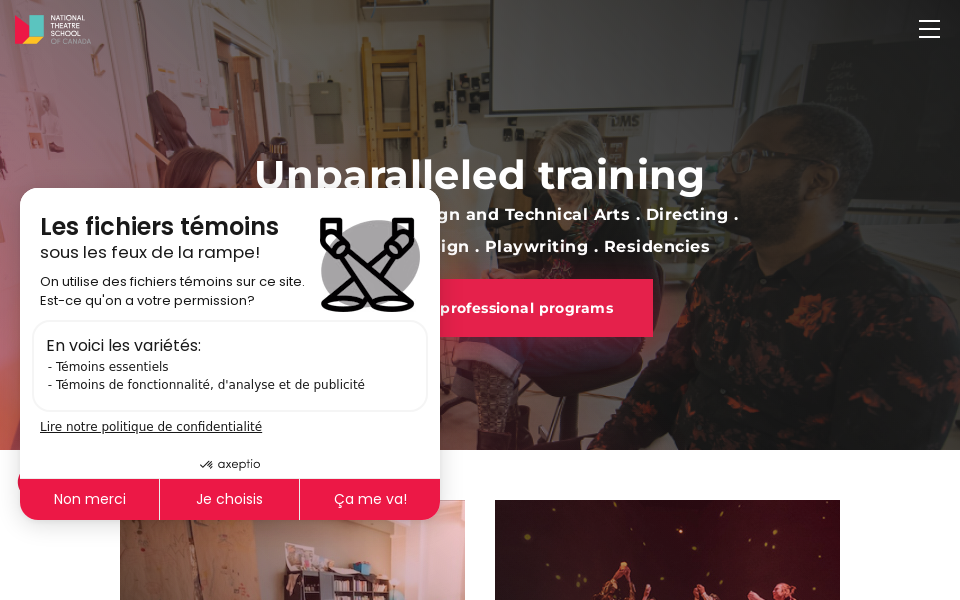Decline cookies with Non merci
This screenshot has width=960, height=600.
pos(89,500)
